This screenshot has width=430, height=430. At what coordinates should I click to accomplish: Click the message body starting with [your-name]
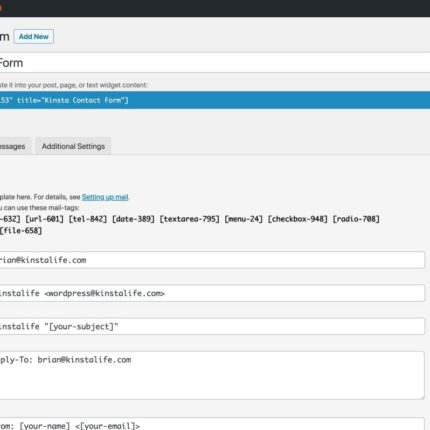coord(212,424)
